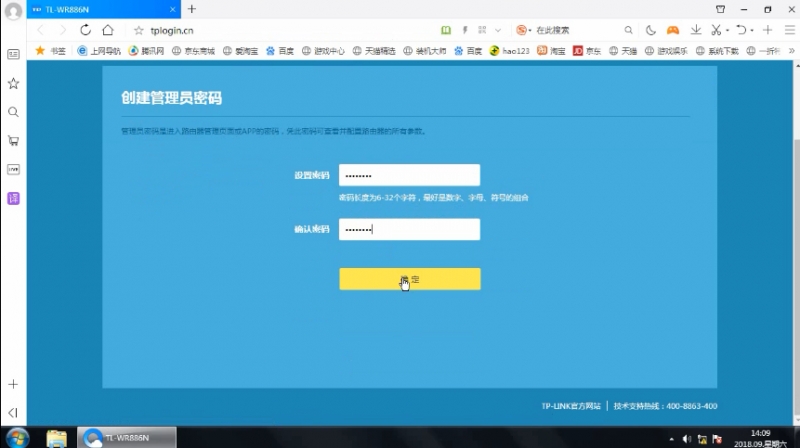Viewport: 800px width, 448px height.
Task: Click the page vertical scrollbar thumb
Action: pyautogui.click(x=797, y=276)
